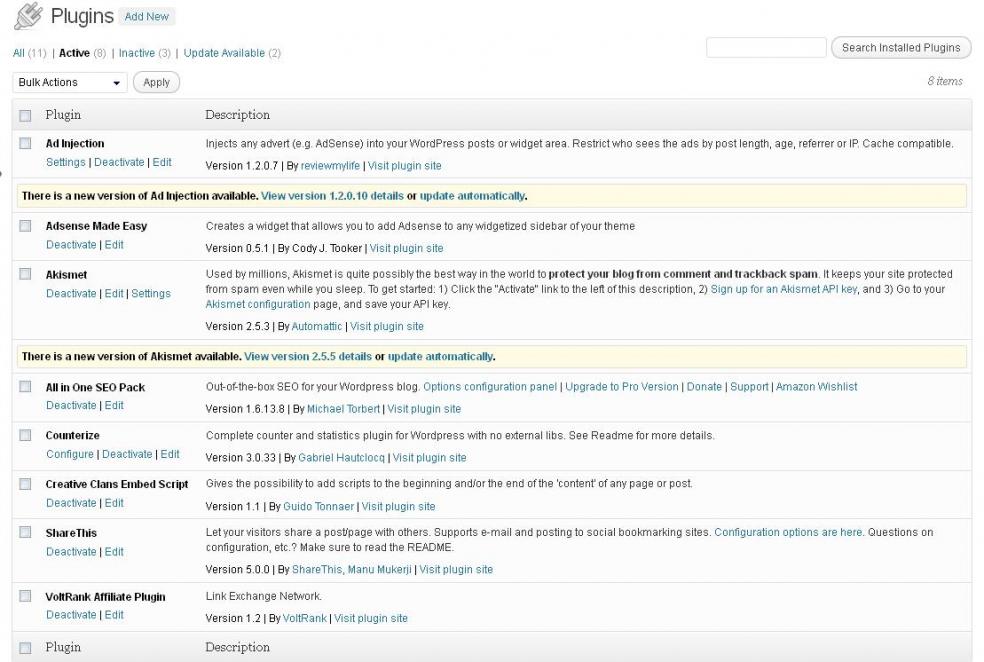Show the Update Available plugins filter

click(x=224, y=53)
